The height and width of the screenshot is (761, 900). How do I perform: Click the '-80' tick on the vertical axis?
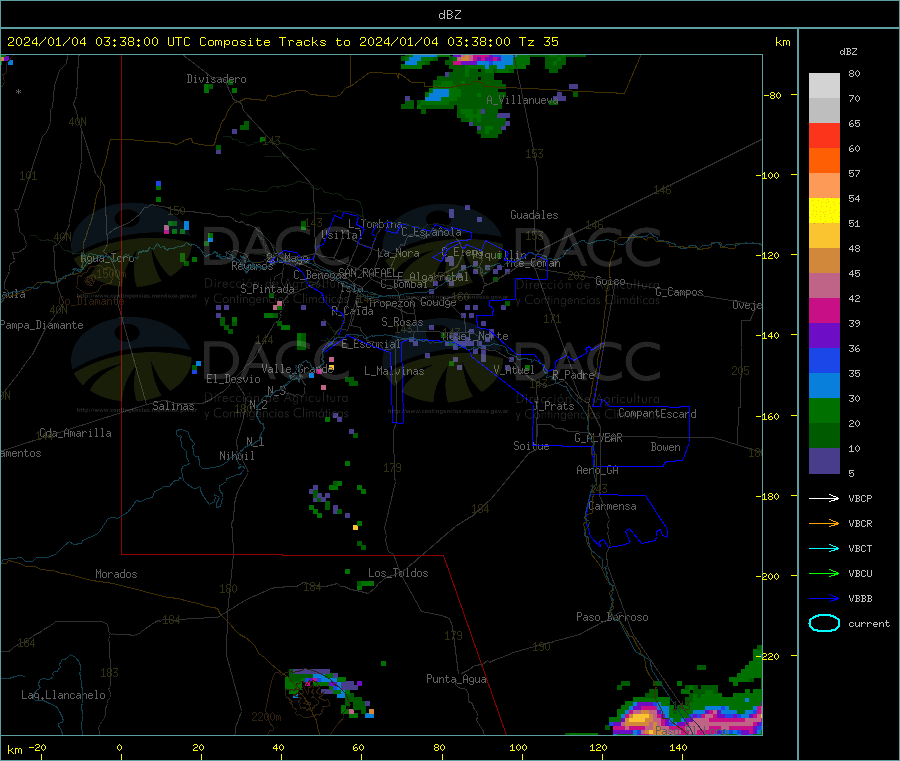click(772, 95)
